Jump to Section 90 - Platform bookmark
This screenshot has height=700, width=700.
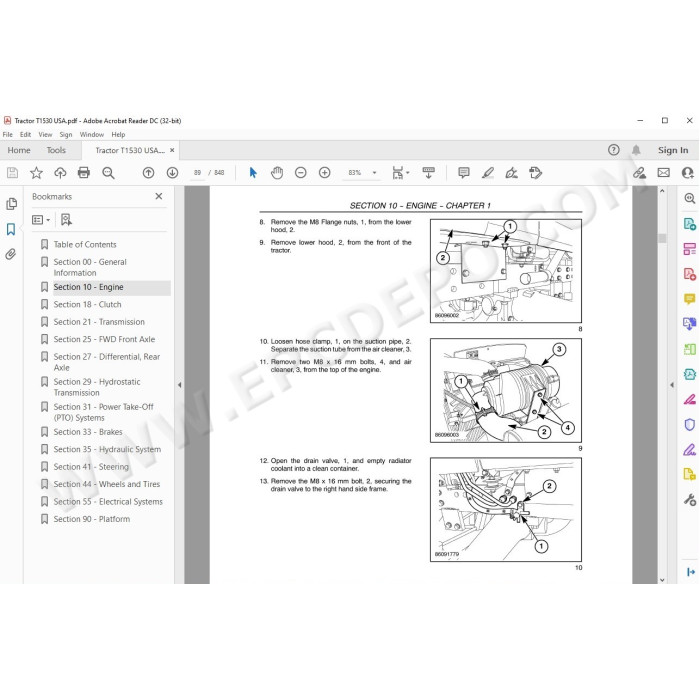click(92, 519)
